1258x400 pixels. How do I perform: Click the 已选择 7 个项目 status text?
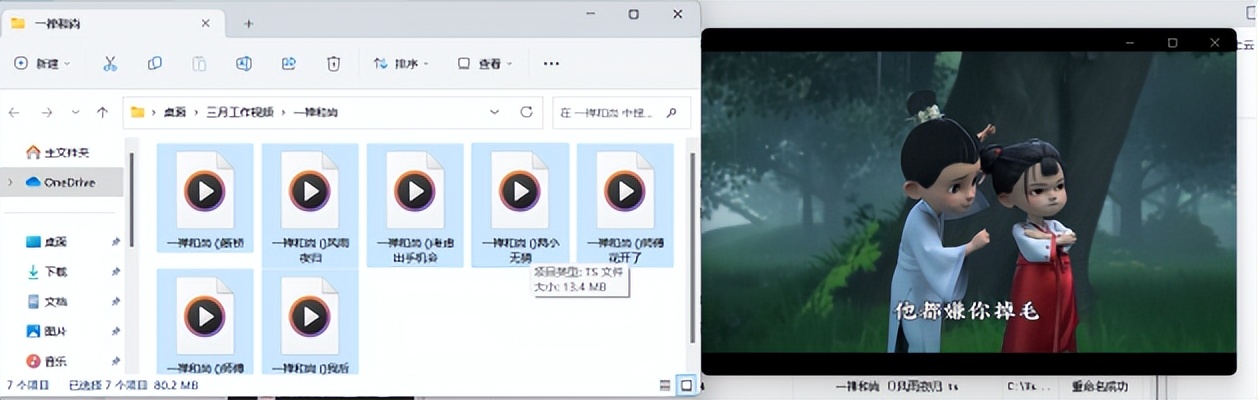[x=109, y=385]
